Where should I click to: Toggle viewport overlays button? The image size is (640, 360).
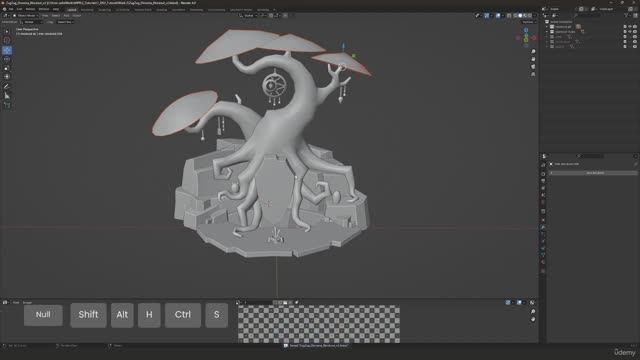point(498,16)
